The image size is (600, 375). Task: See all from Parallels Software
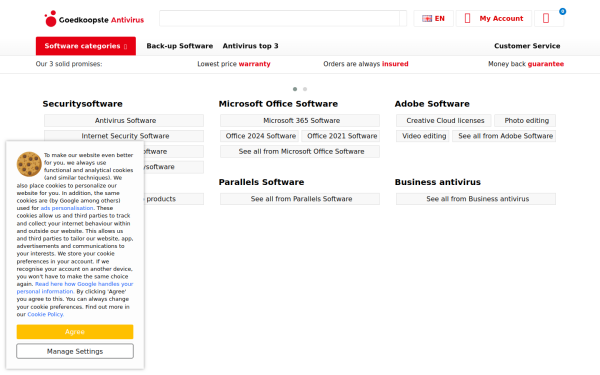pyautogui.click(x=300, y=199)
